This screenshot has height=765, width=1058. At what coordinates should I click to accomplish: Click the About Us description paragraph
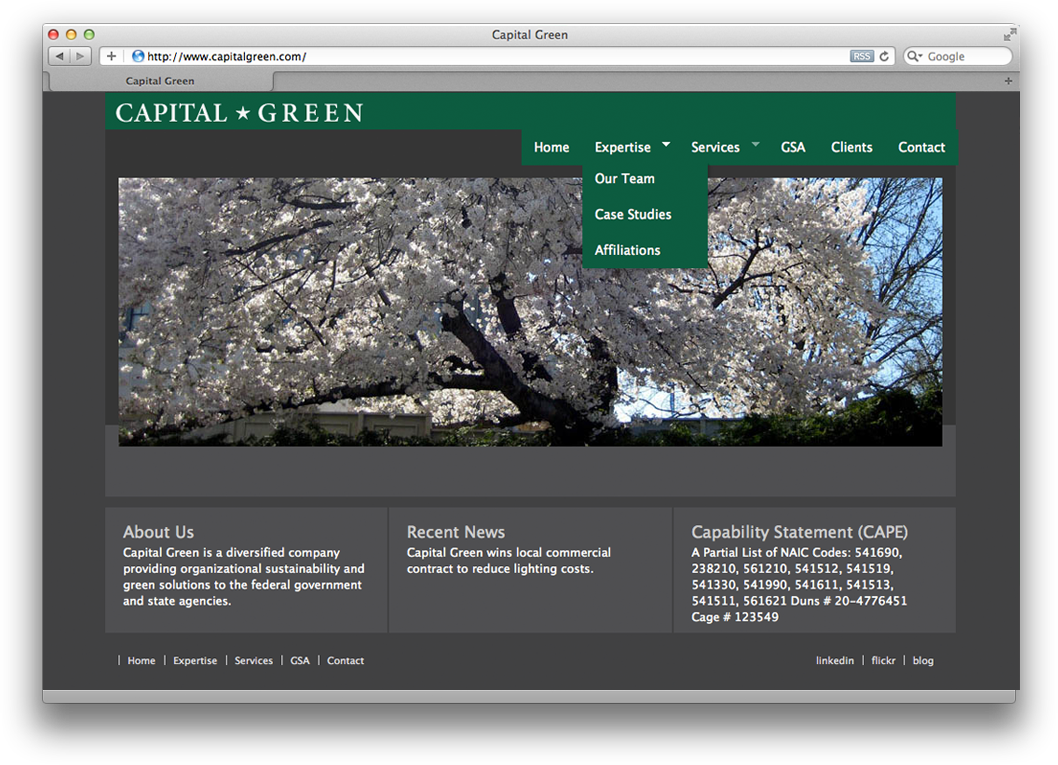click(244, 577)
